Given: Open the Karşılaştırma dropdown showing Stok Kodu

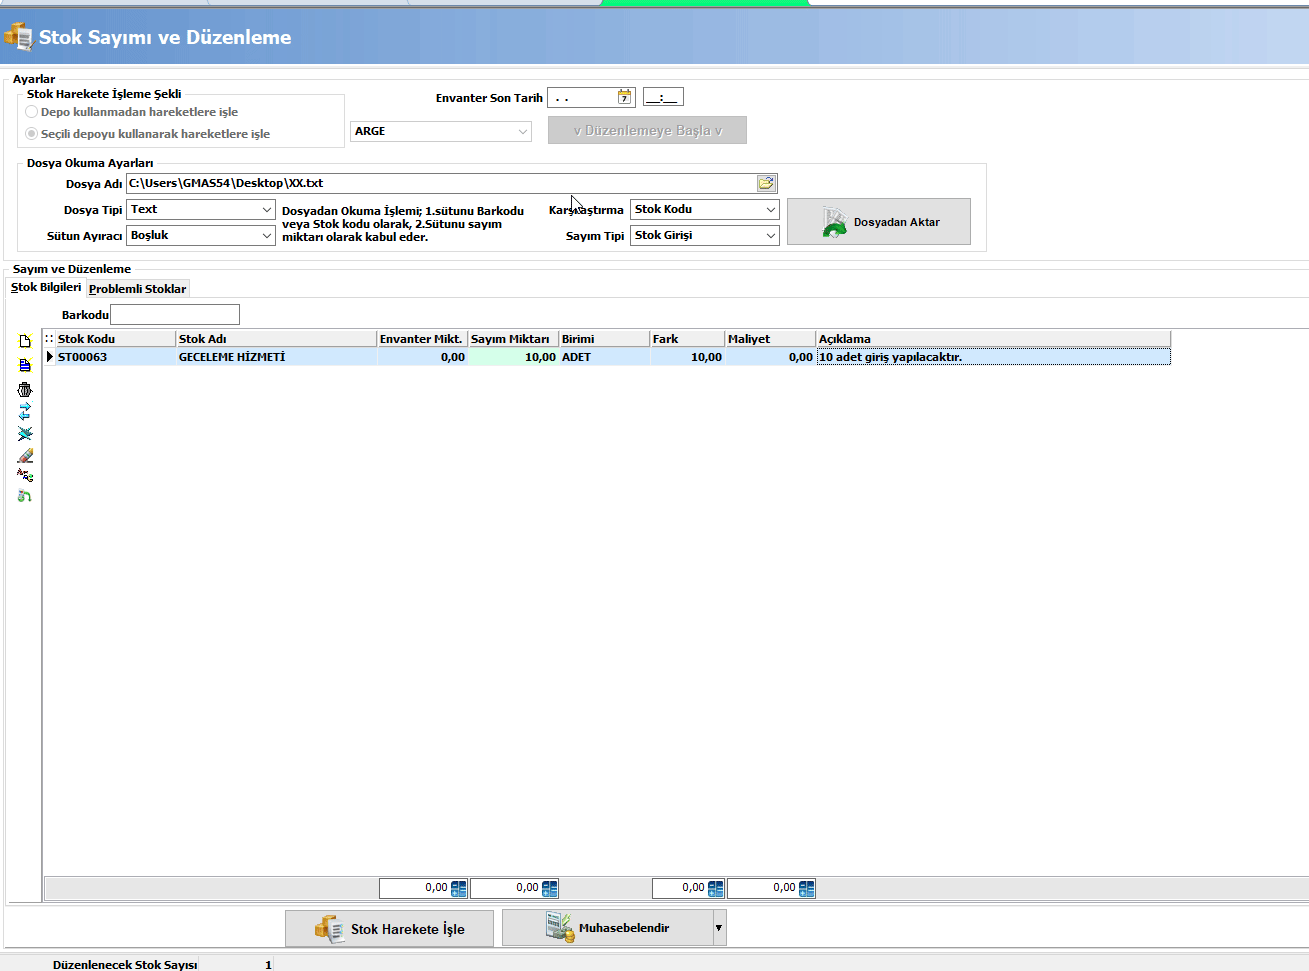Looking at the screenshot, I should 771,209.
